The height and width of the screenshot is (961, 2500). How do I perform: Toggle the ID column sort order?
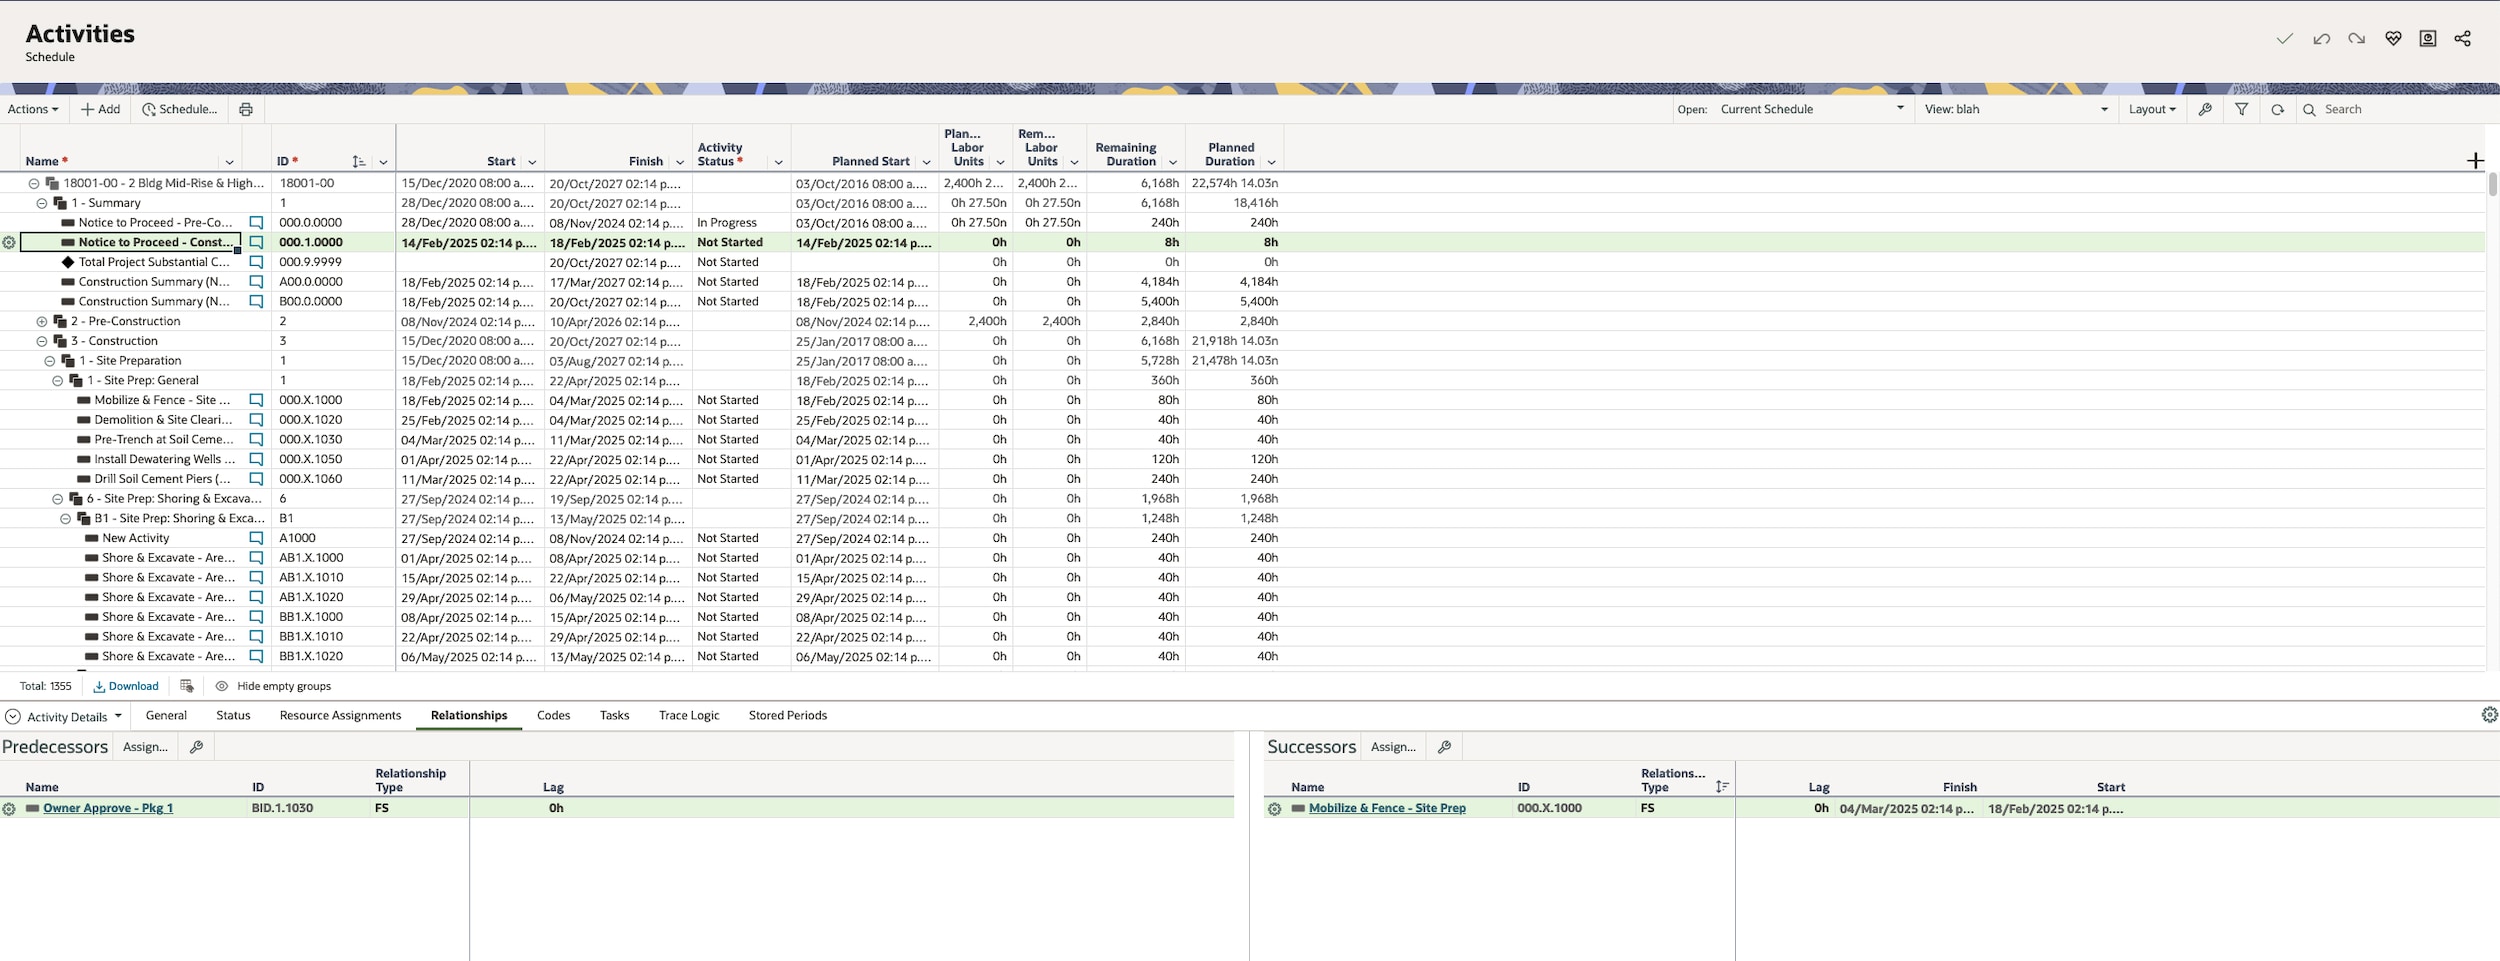[x=358, y=162]
